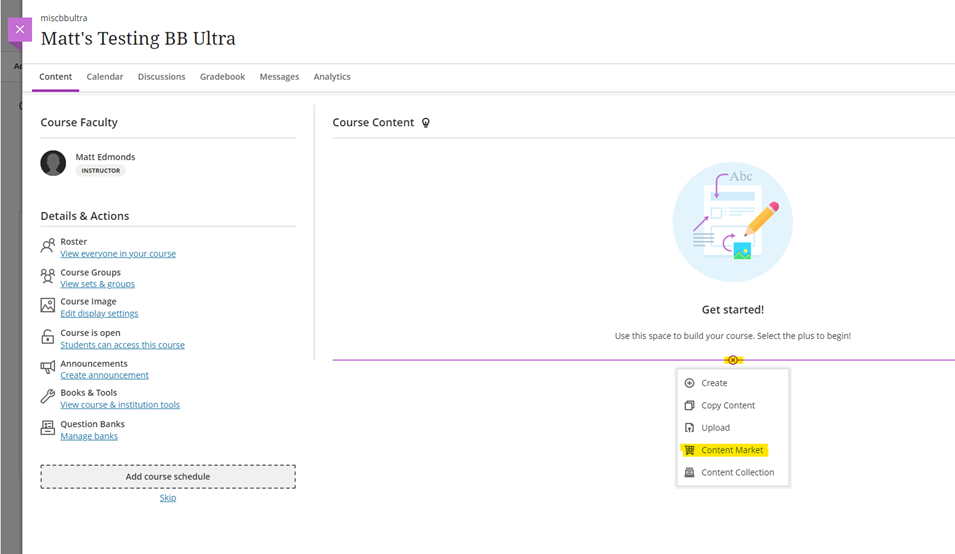The image size is (955, 554).
Task: Click the highlighted plus button on the purple divider line
Action: pos(733,360)
